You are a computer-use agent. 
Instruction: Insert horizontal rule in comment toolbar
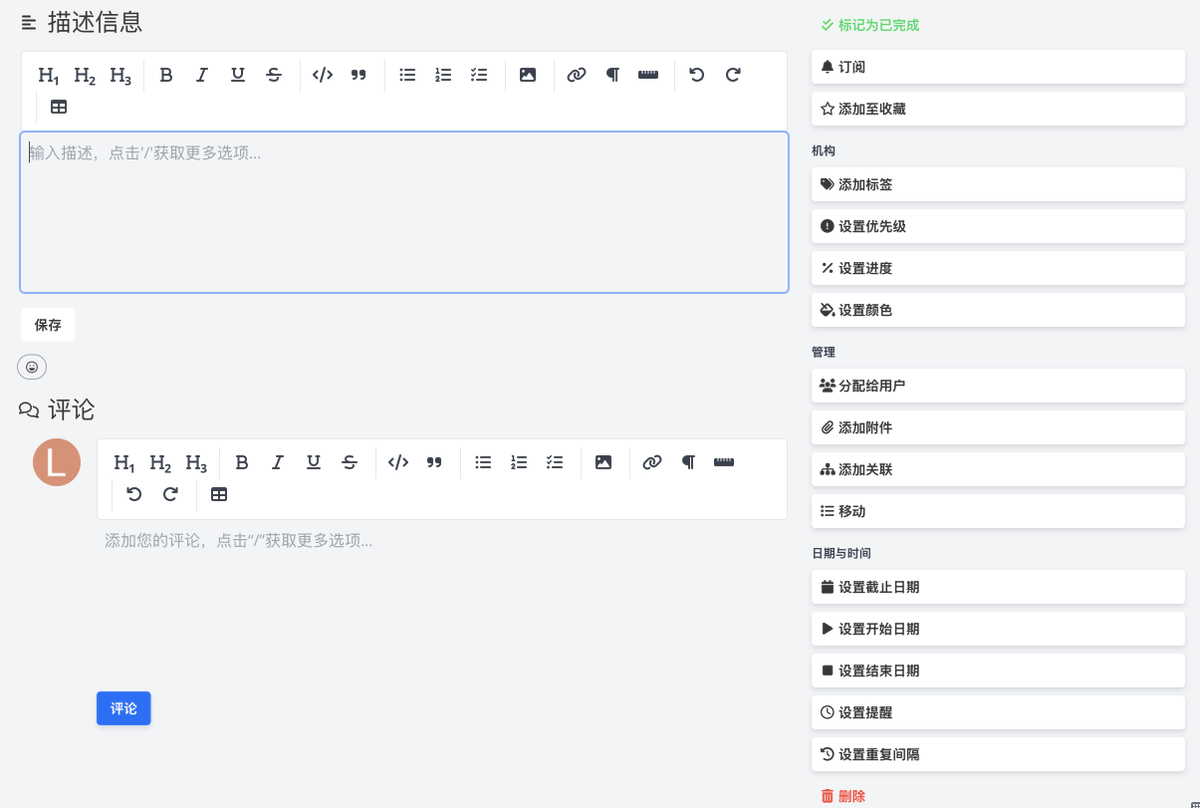click(x=724, y=463)
